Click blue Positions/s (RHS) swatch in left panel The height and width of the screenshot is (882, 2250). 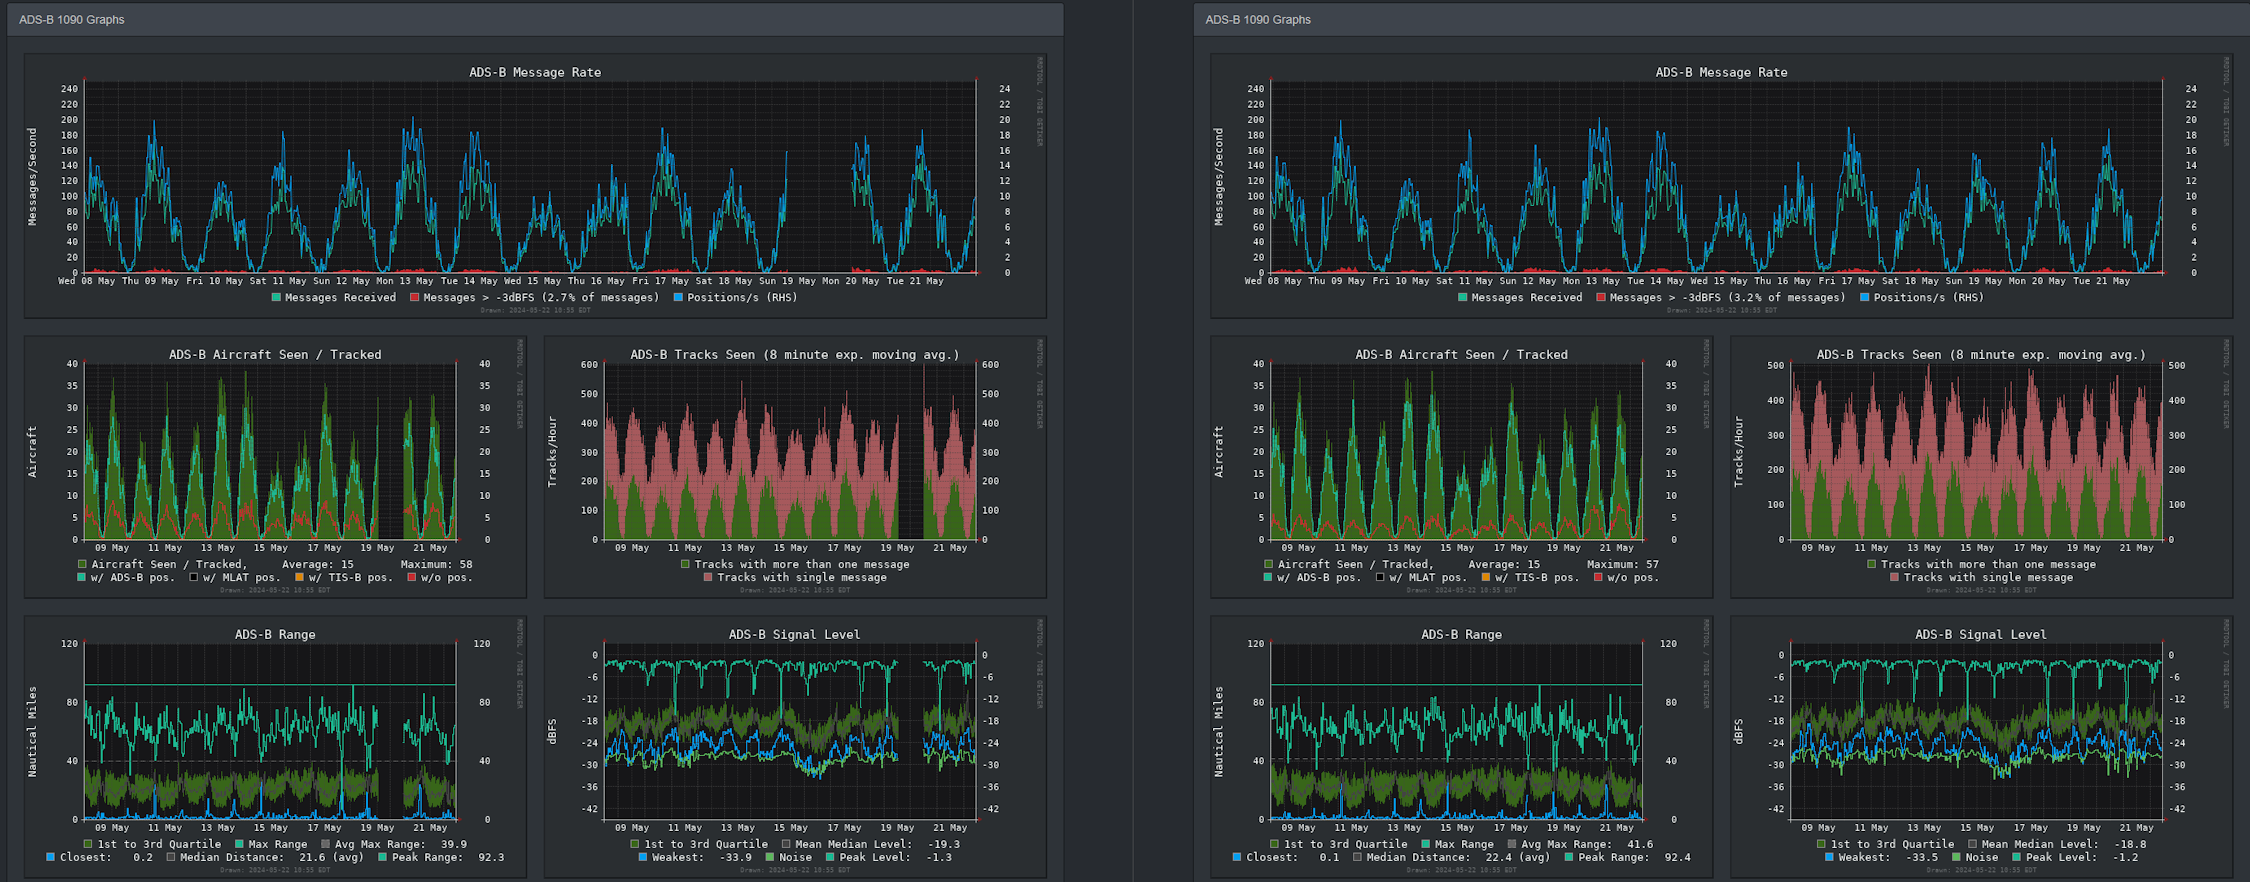tap(678, 297)
